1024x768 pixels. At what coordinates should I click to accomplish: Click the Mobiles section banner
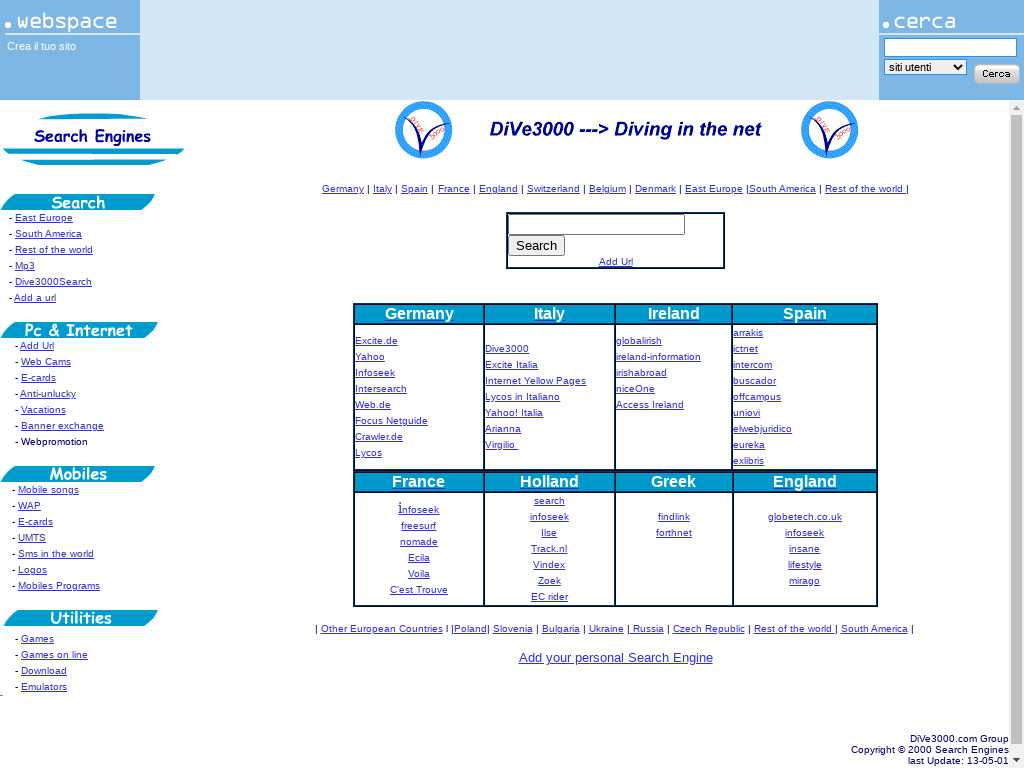tap(78, 474)
